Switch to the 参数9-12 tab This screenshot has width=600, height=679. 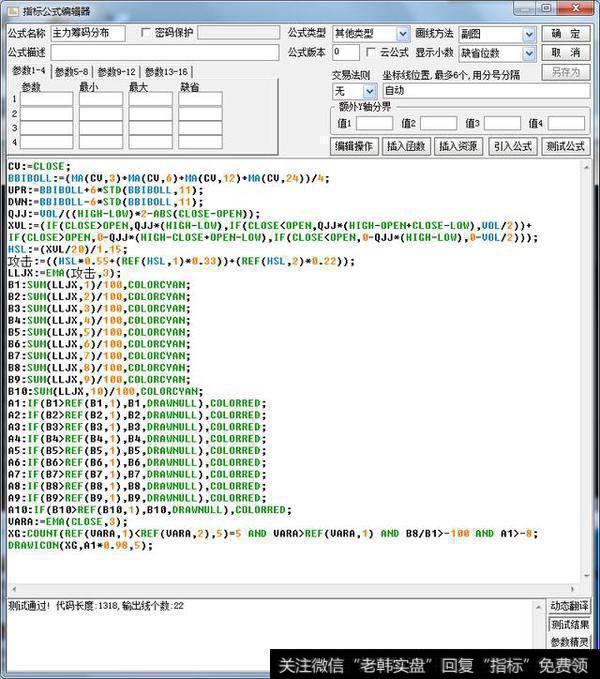click(x=116, y=72)
